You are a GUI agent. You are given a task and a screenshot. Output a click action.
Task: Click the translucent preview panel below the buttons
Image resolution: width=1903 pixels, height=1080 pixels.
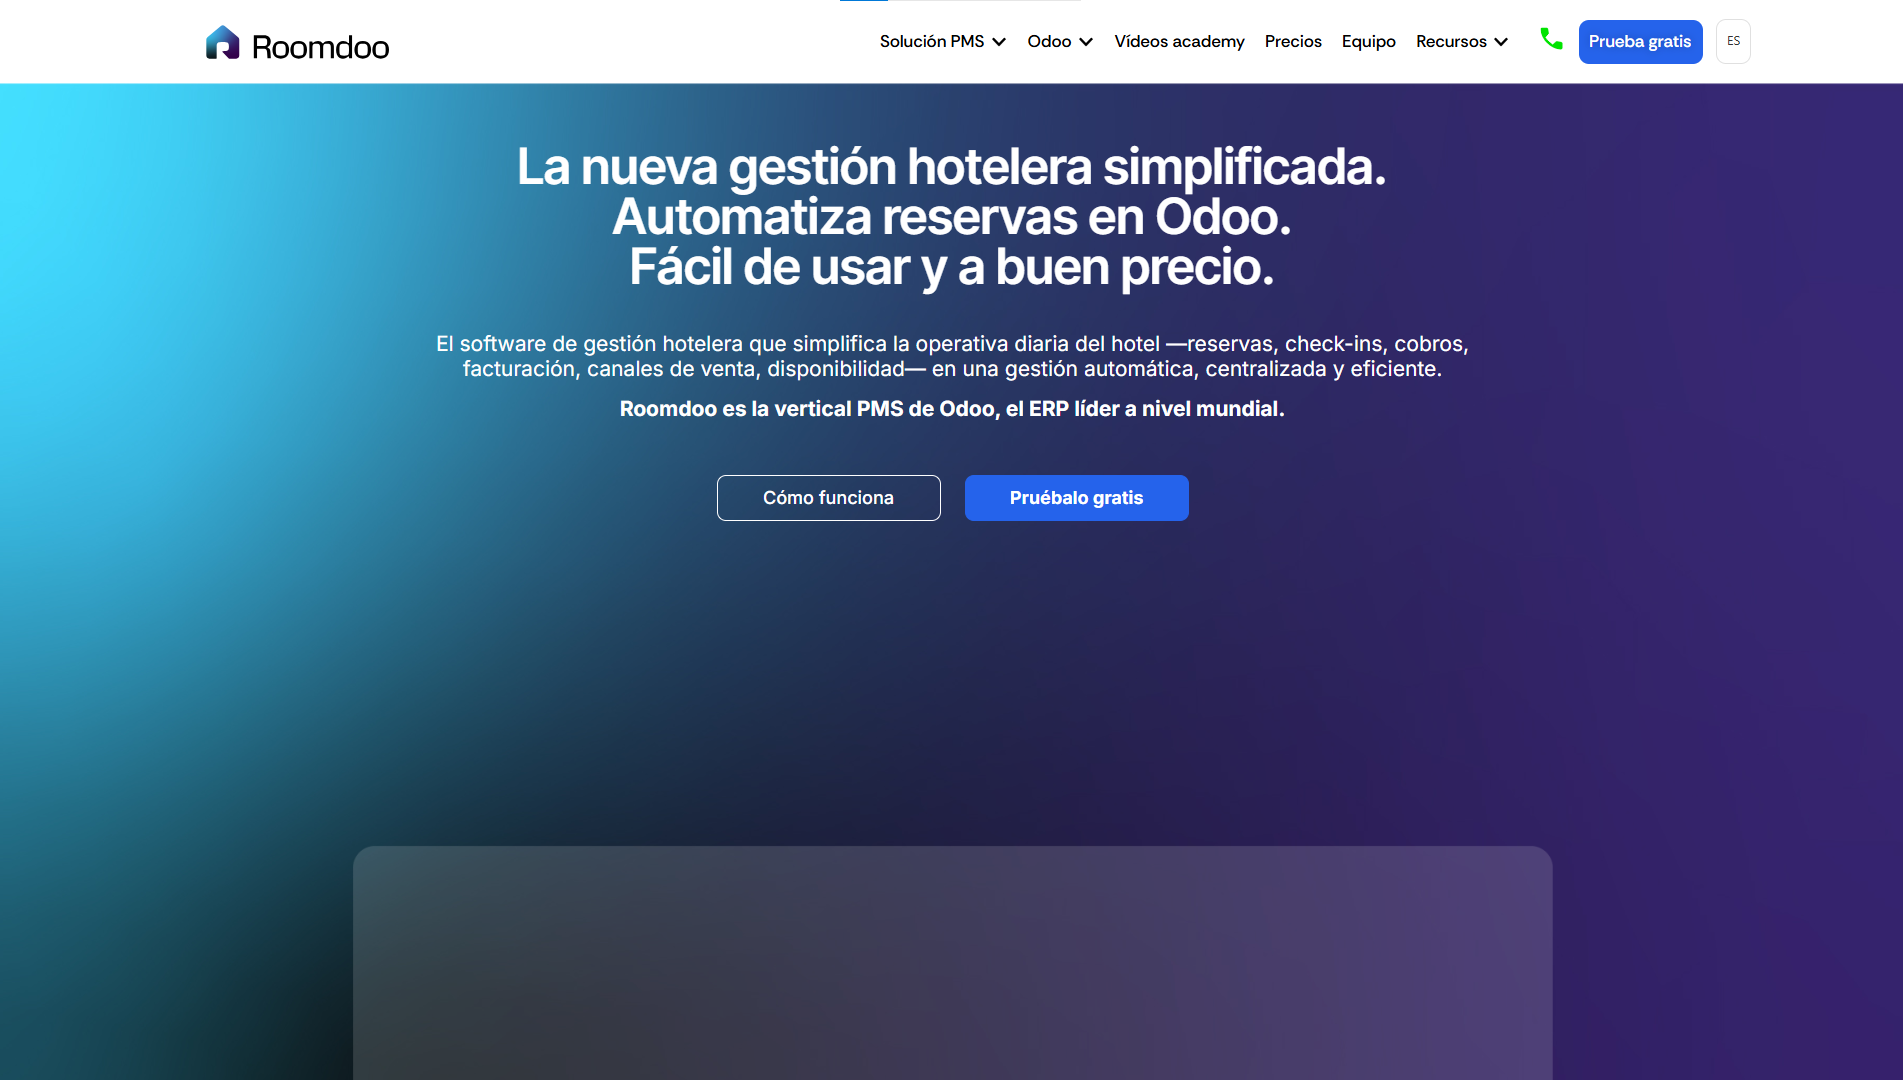coord(952,963)
